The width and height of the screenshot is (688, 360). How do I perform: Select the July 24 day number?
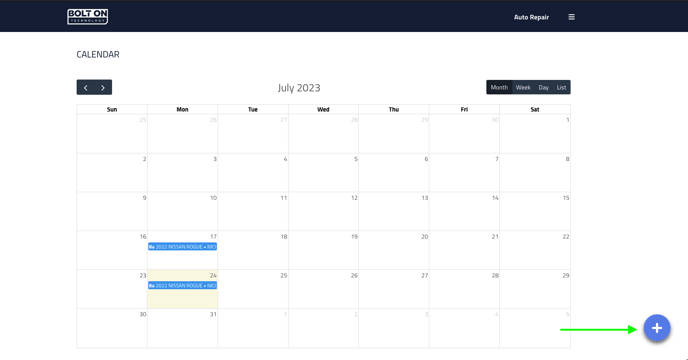point(213,275)
